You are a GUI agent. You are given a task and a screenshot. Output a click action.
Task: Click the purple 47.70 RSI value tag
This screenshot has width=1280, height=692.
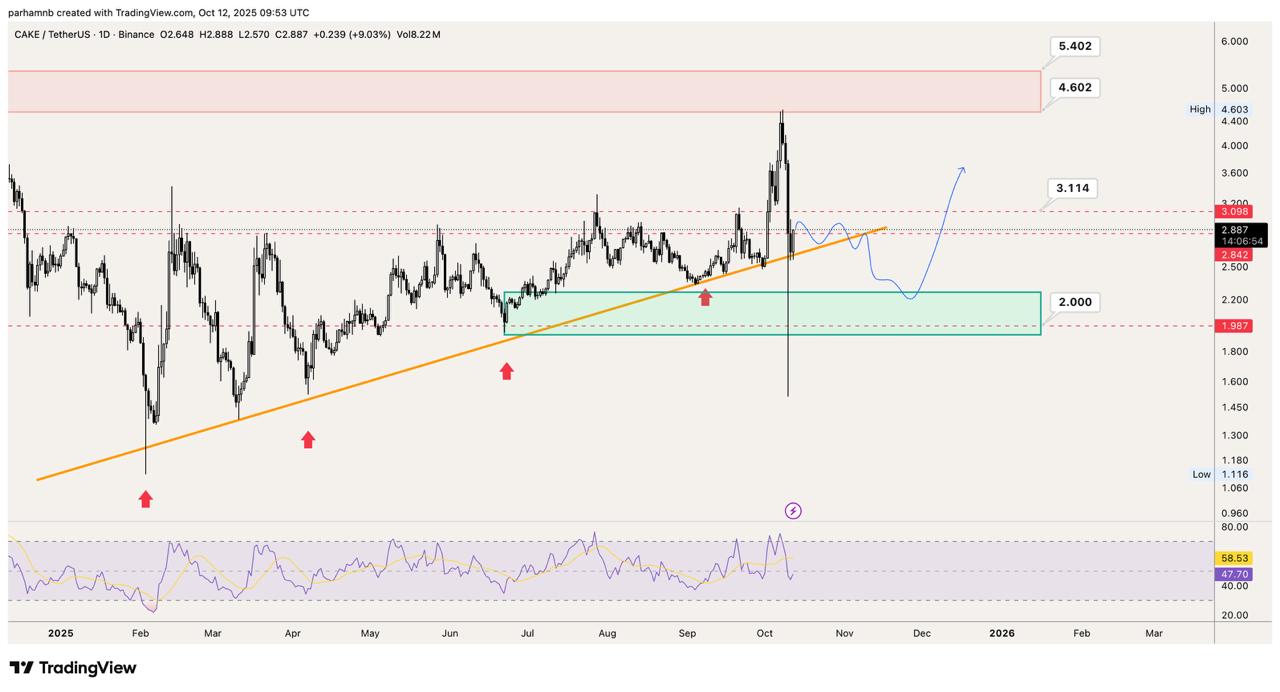pyautogui.click(x=1233, y=575)
